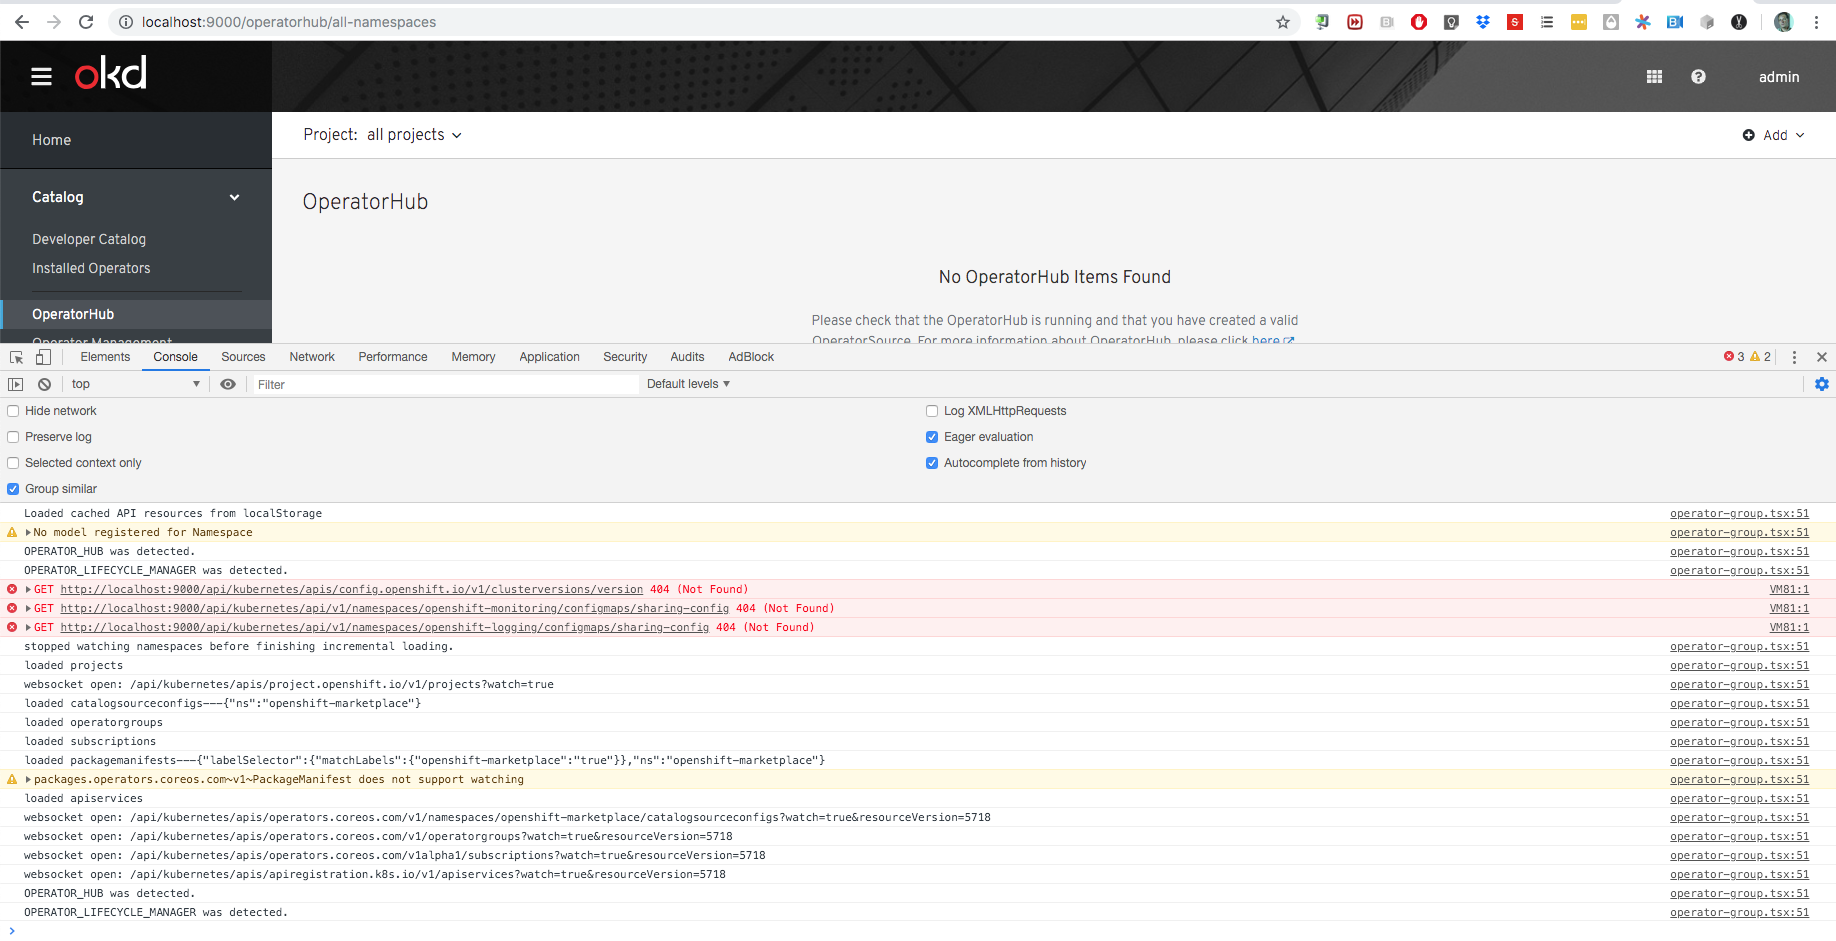
Task: Open the Default levels dropdown
Action: pos(687,384)
